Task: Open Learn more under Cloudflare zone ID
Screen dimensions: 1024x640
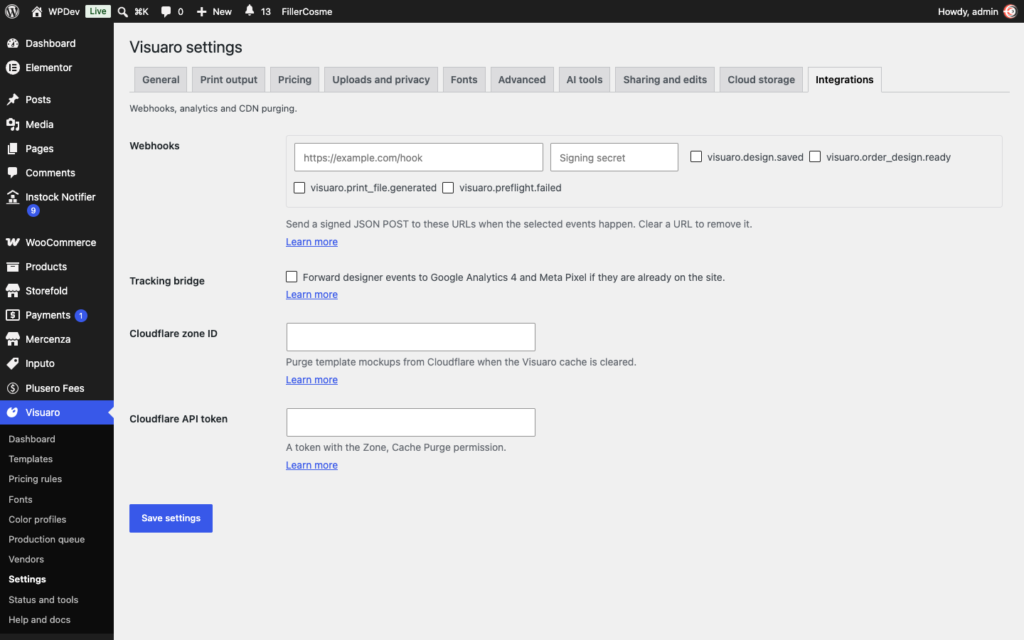Action: point(312,379)
